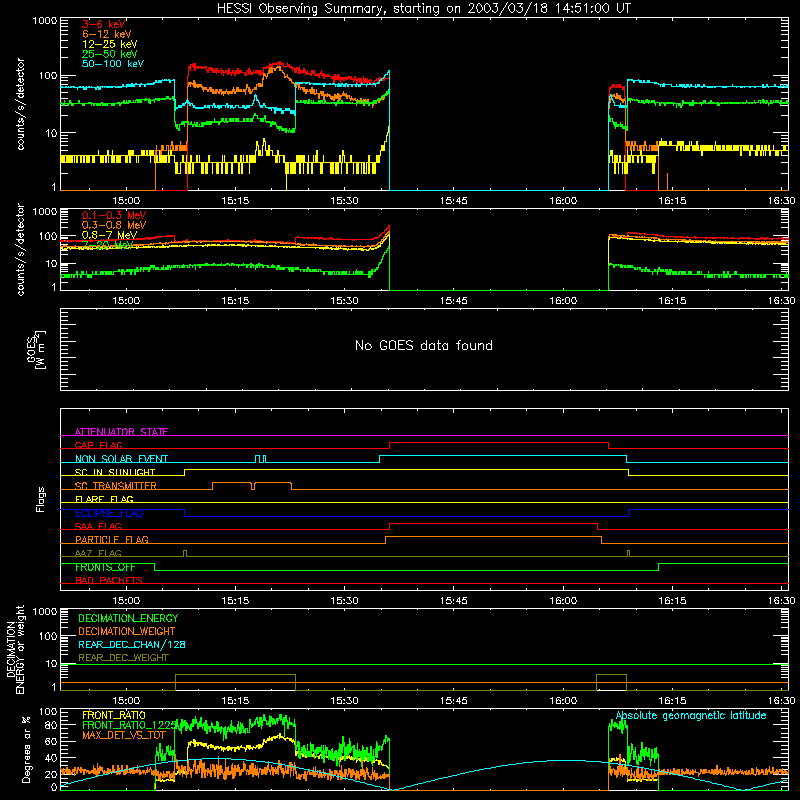Click the FRONT_RATIO_1225 legend label
This screenshot has height=800, width=800.
point(129,725)
